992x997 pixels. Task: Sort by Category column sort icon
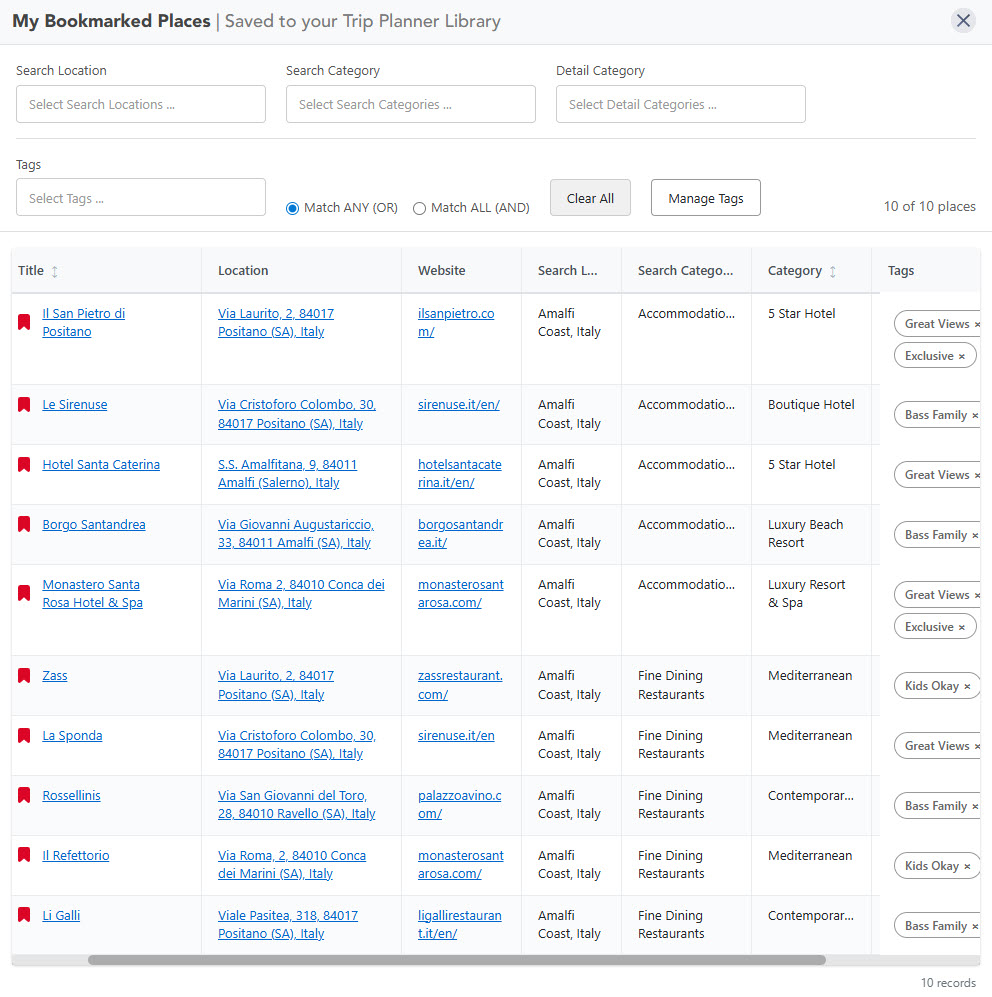click(x=833, y=271)
